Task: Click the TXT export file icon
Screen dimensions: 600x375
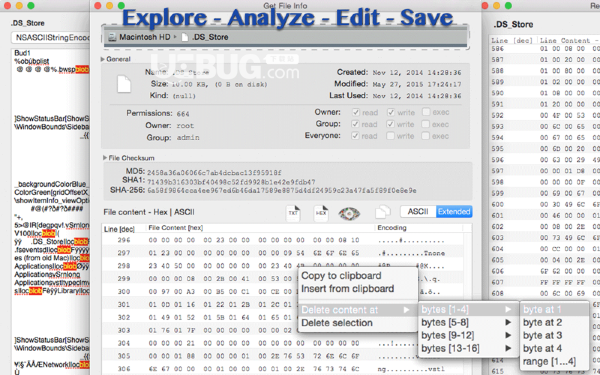Action: [x=293, y=213]
